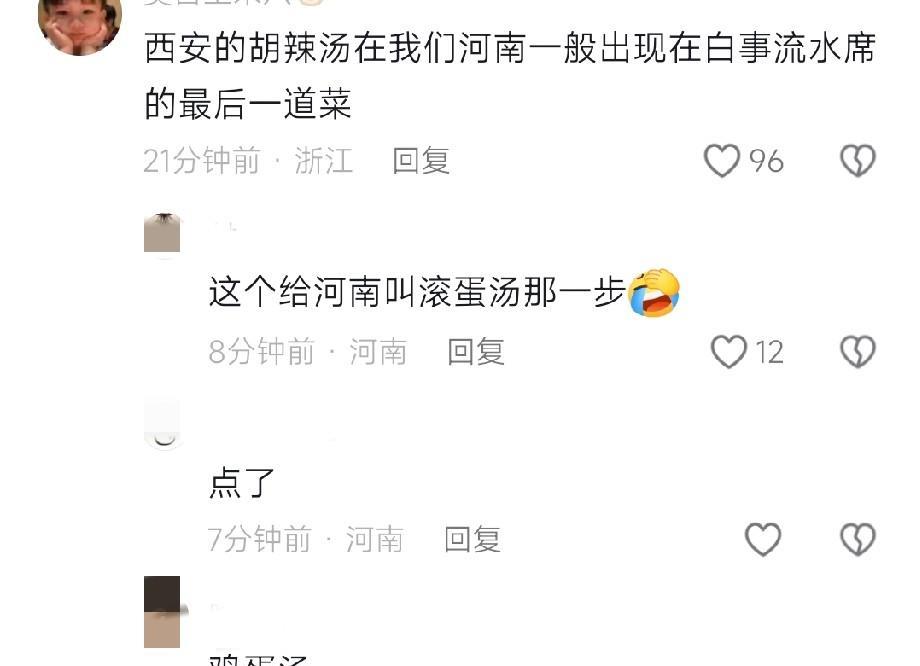The height and width of the screenshot is (666, 920).
Task: Select the 这个给河南叫滚蛋汤那一步 reply text
Action: pos(416,292)
